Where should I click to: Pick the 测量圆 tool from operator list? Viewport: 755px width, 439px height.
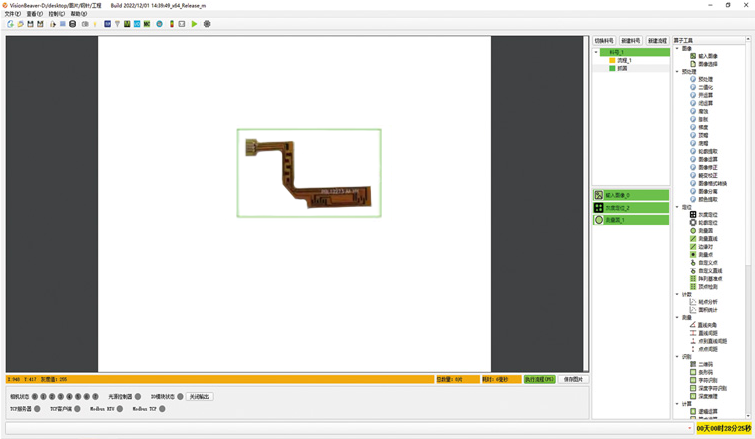click(x=706, y=230)
